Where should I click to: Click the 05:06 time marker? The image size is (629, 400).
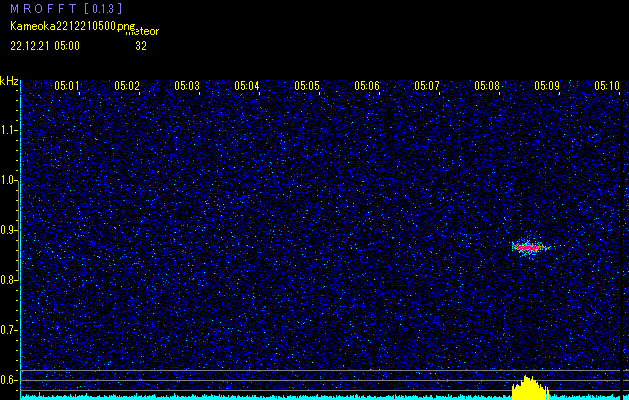(367, 85)
